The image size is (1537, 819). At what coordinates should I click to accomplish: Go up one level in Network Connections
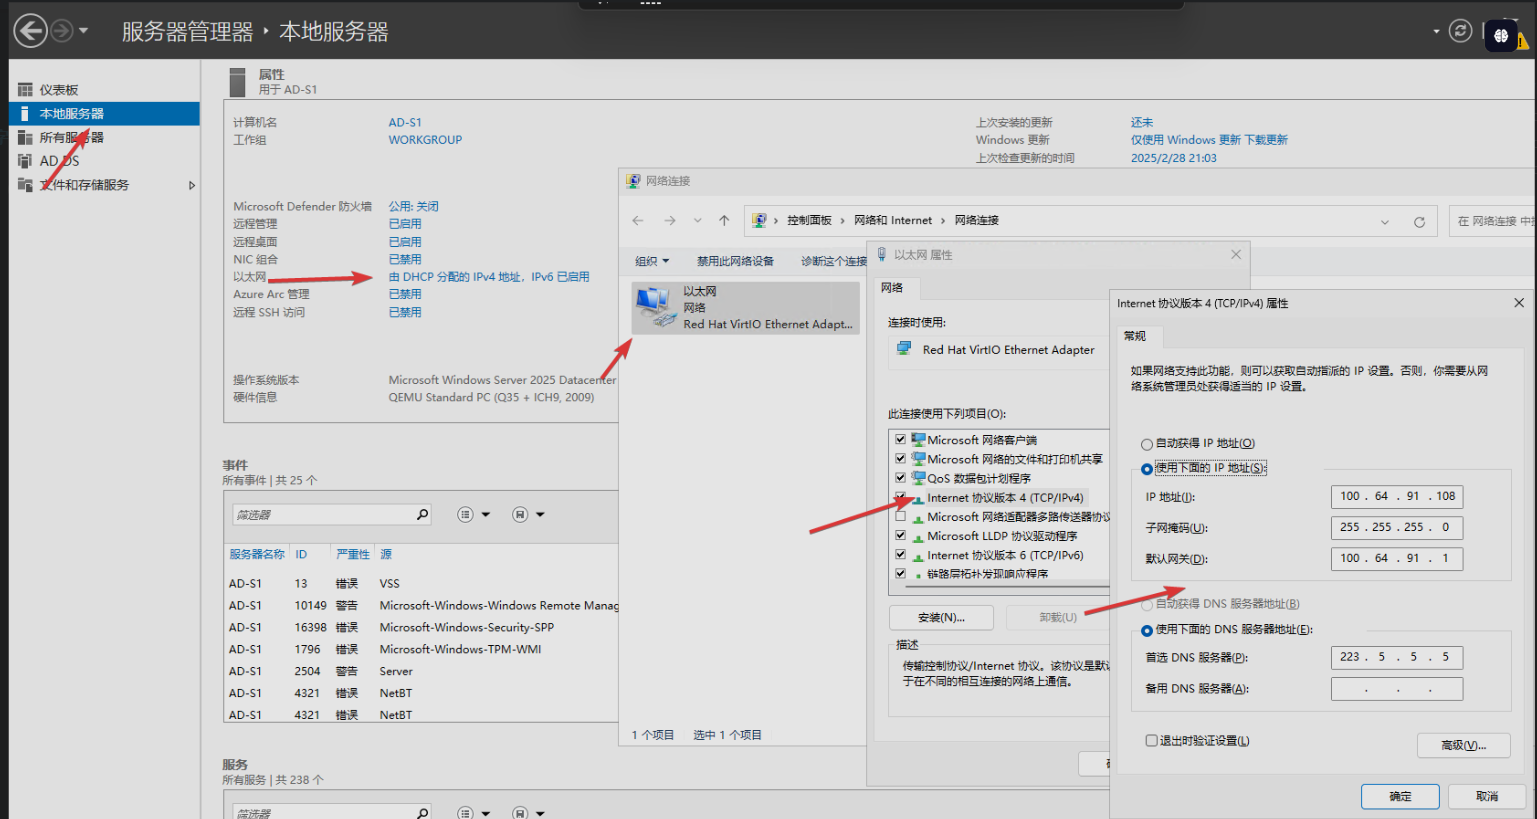click(724, 221)
